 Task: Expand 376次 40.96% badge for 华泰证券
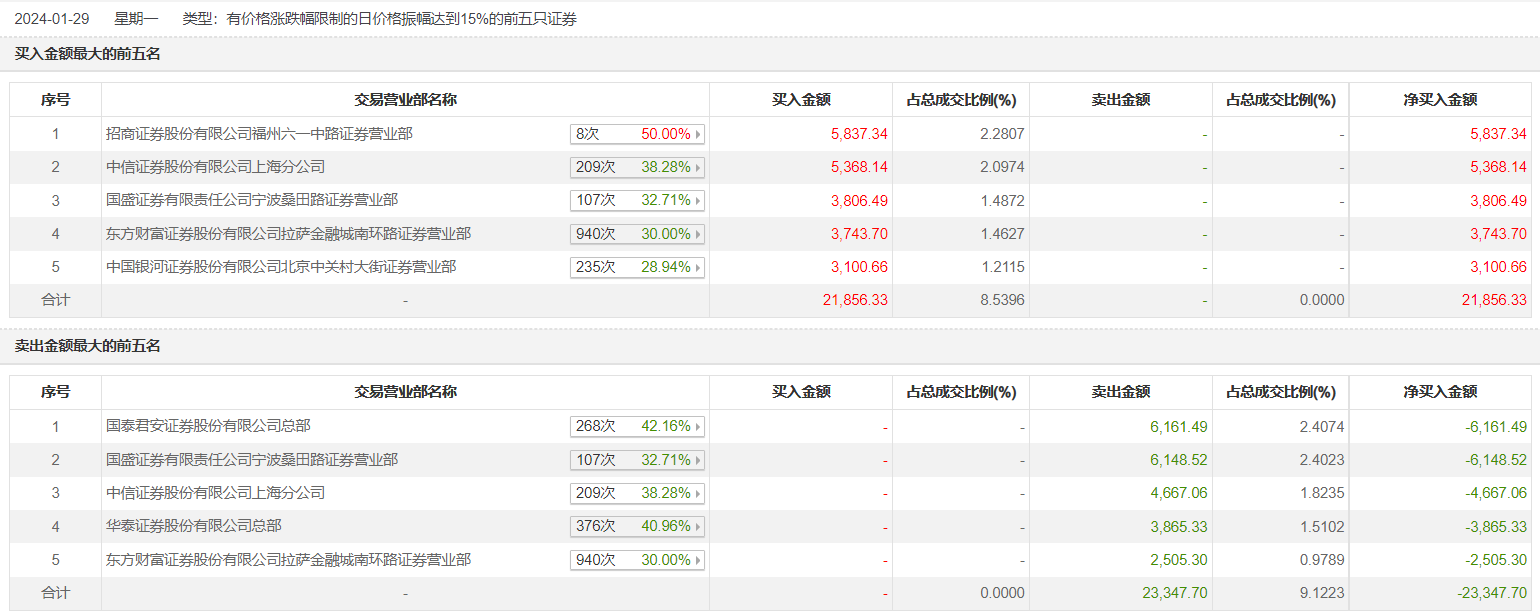637,526
